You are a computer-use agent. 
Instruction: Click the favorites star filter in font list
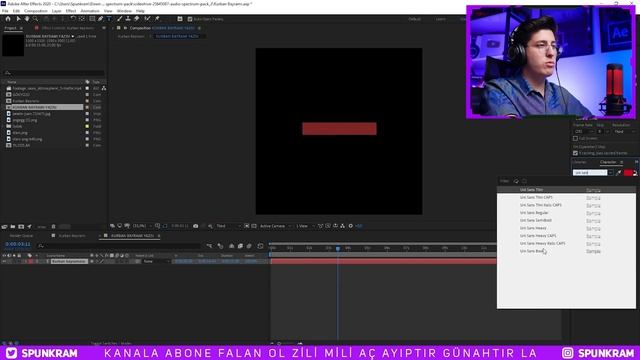point(516,181)
